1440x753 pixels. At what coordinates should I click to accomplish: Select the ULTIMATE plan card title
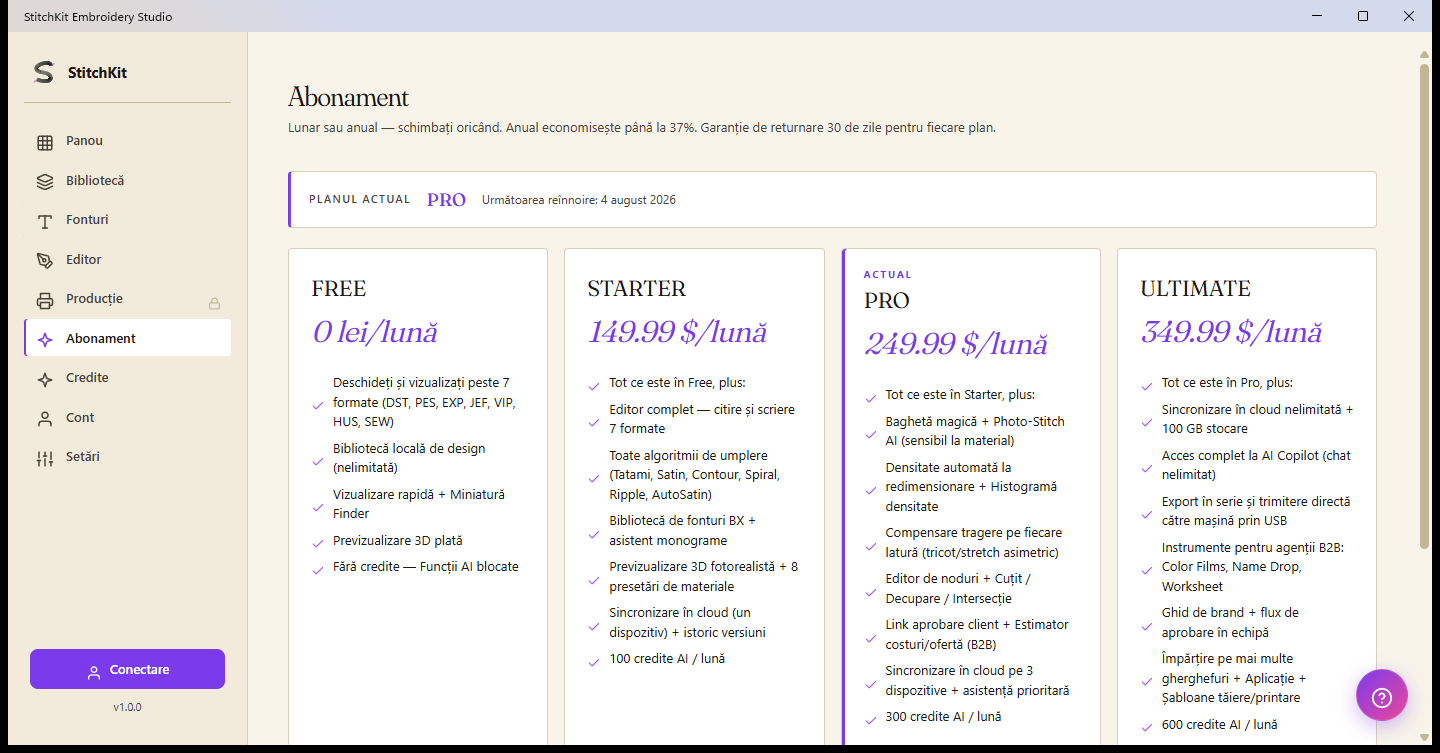pos(1195,289)
